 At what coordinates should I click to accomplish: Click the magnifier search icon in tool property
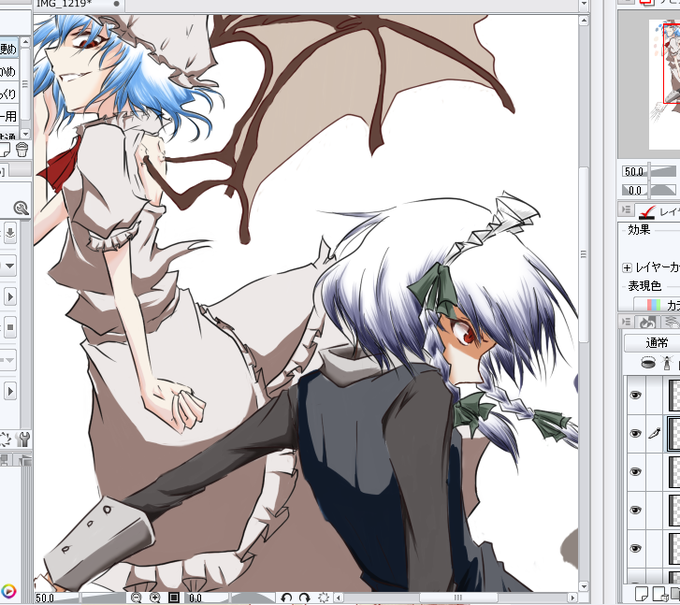click(x=21, y=208)
